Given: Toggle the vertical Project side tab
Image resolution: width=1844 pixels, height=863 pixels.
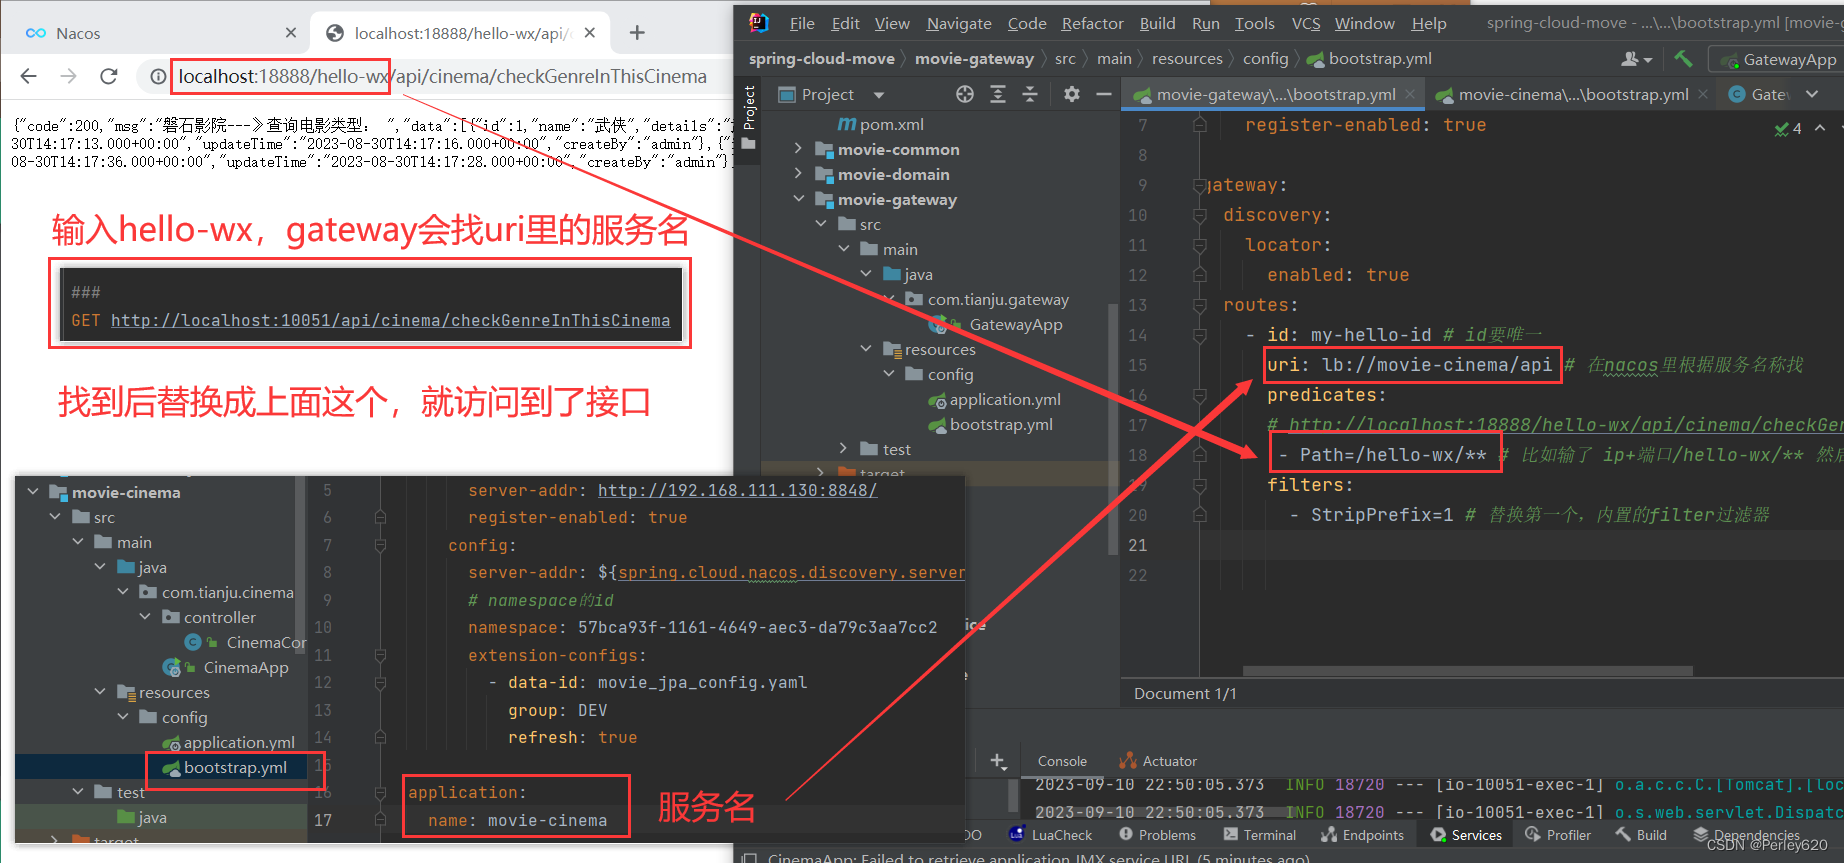Looking at the screenshot, I should (748, 110).
